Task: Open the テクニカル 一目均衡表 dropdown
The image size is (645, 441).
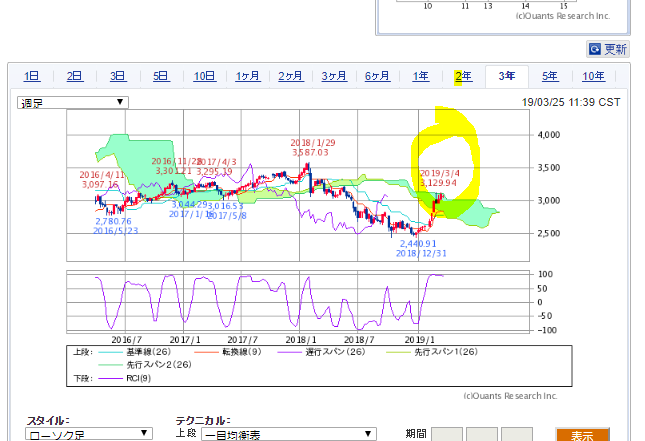Action: (x=288, y=434)
